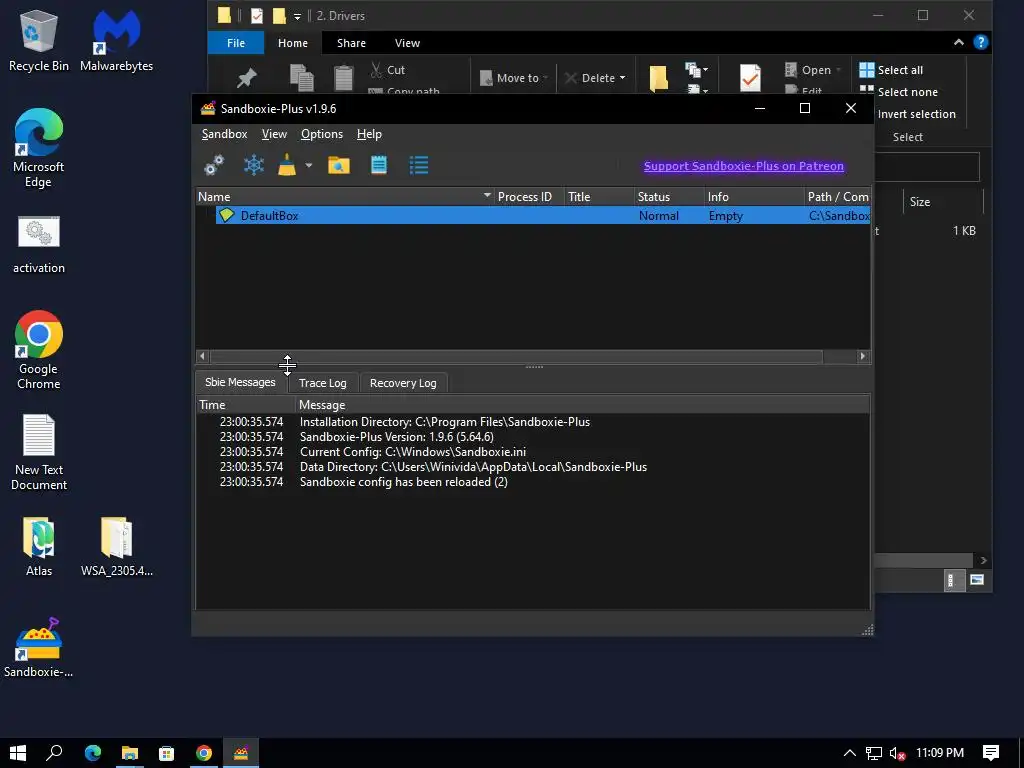Click the Message column header
1024x768 pixels.
[583, 405]
